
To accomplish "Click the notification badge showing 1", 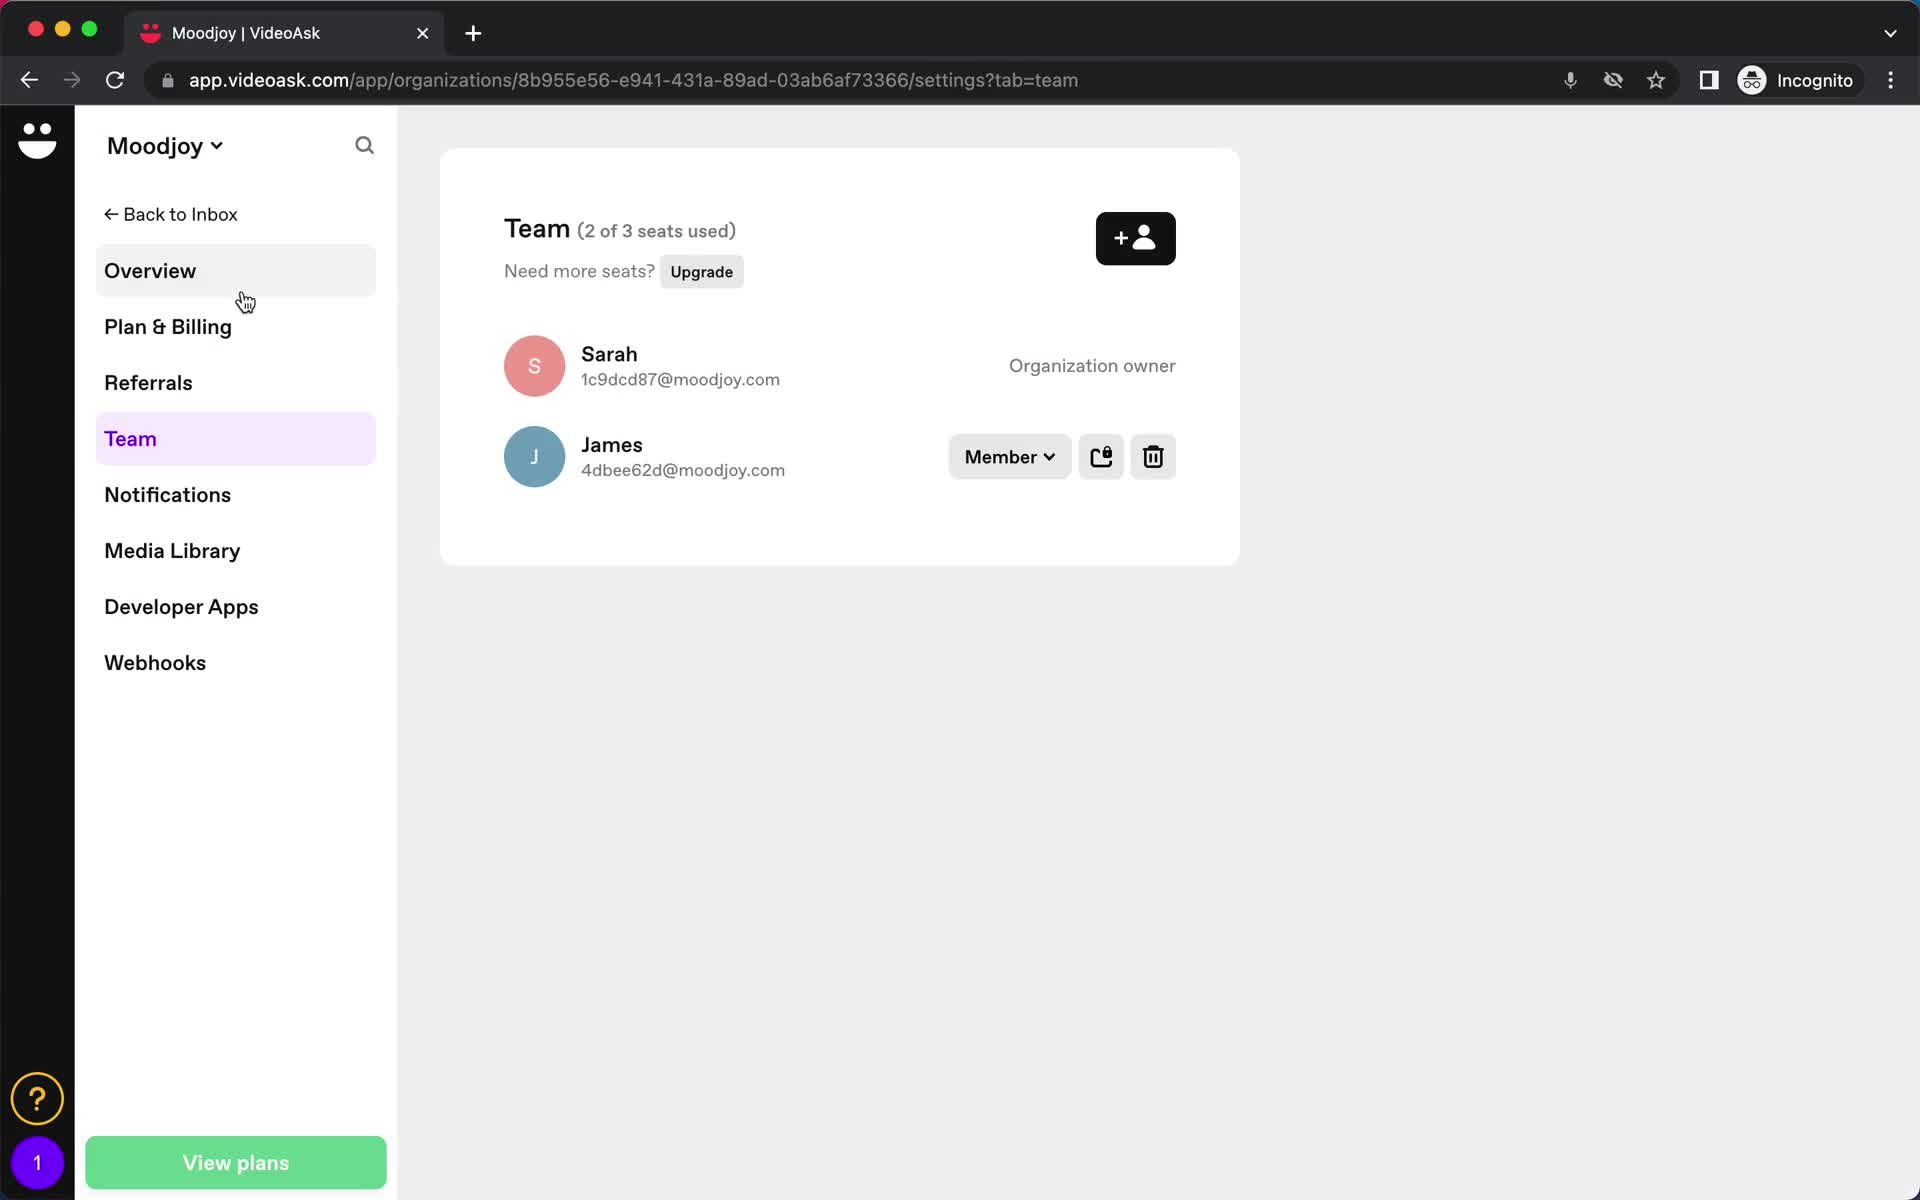I will tap(37, 1163).
